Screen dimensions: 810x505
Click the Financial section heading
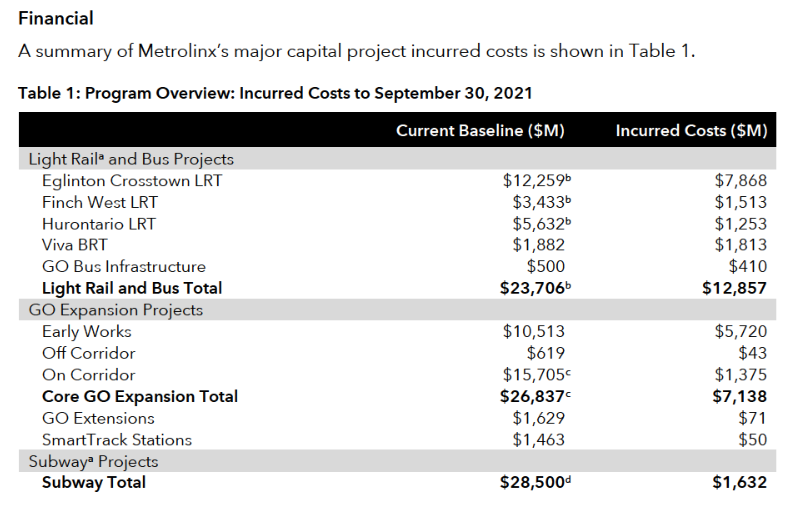(x=56, y=18)
